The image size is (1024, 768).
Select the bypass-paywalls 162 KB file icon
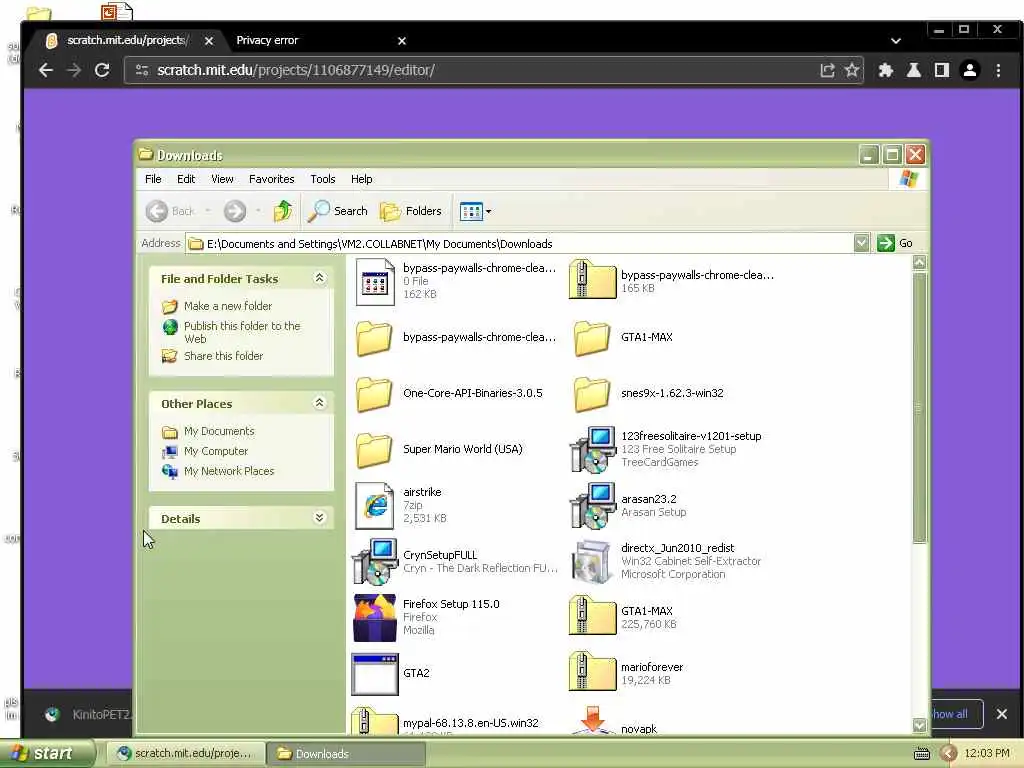[375, 282]
